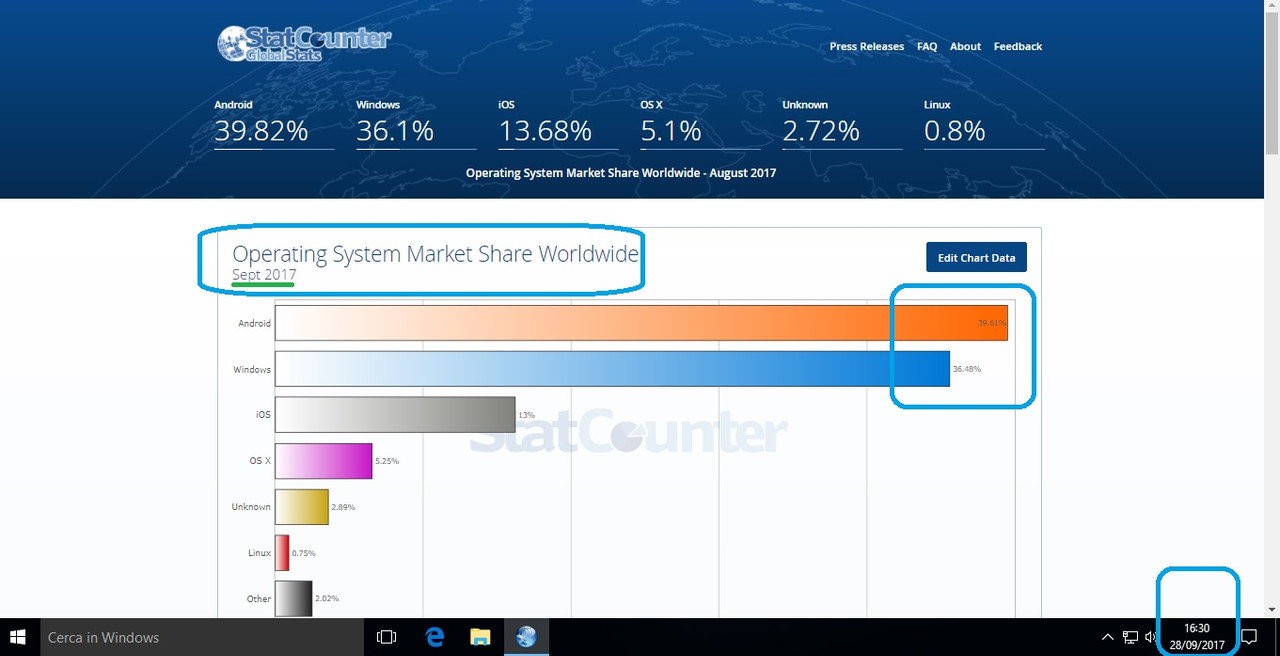This screenshot has height=656, width=1280.
Task: Click the Cerca in Windows search box
Action: click(x=200, y=637)
